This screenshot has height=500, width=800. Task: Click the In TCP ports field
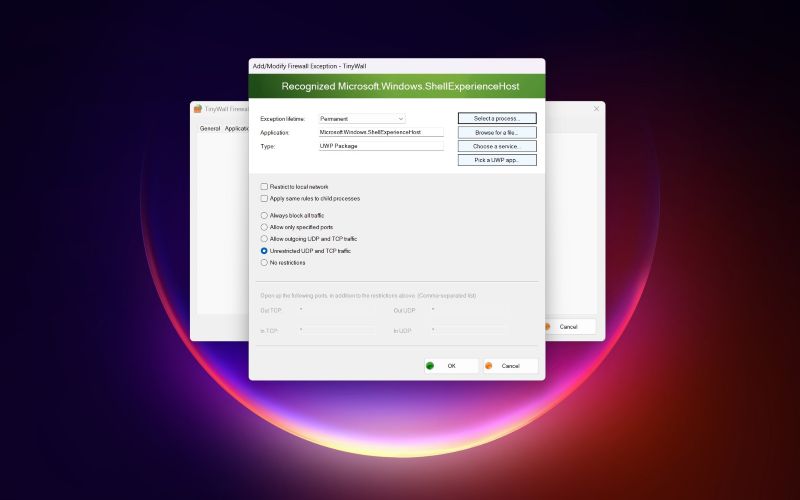[x=337, y=331]
